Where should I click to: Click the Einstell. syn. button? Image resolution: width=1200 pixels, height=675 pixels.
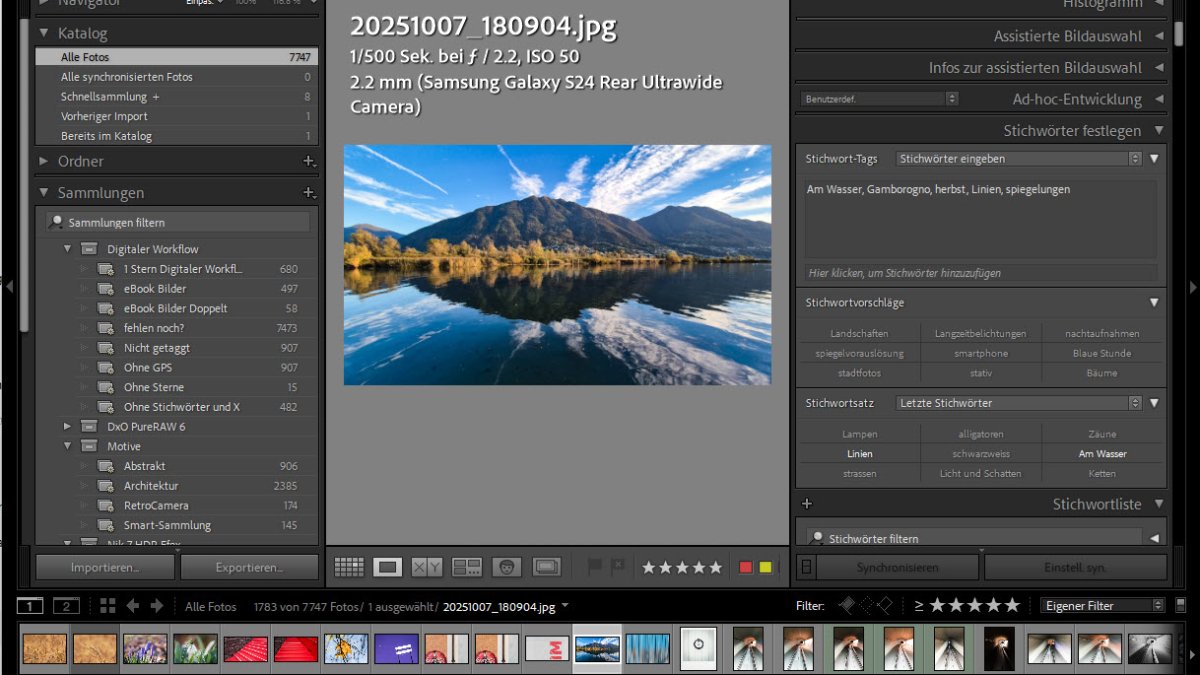point(1075,567)
